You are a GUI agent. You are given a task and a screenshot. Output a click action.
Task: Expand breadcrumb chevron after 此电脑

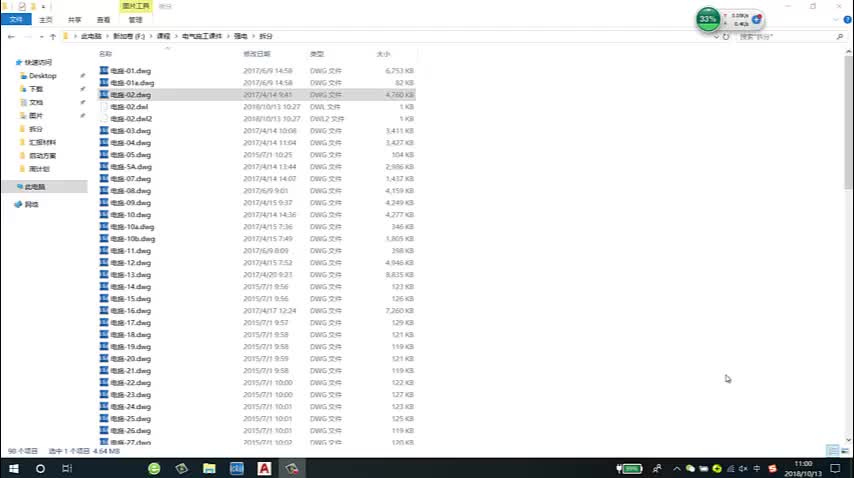(x=107, y=36)
